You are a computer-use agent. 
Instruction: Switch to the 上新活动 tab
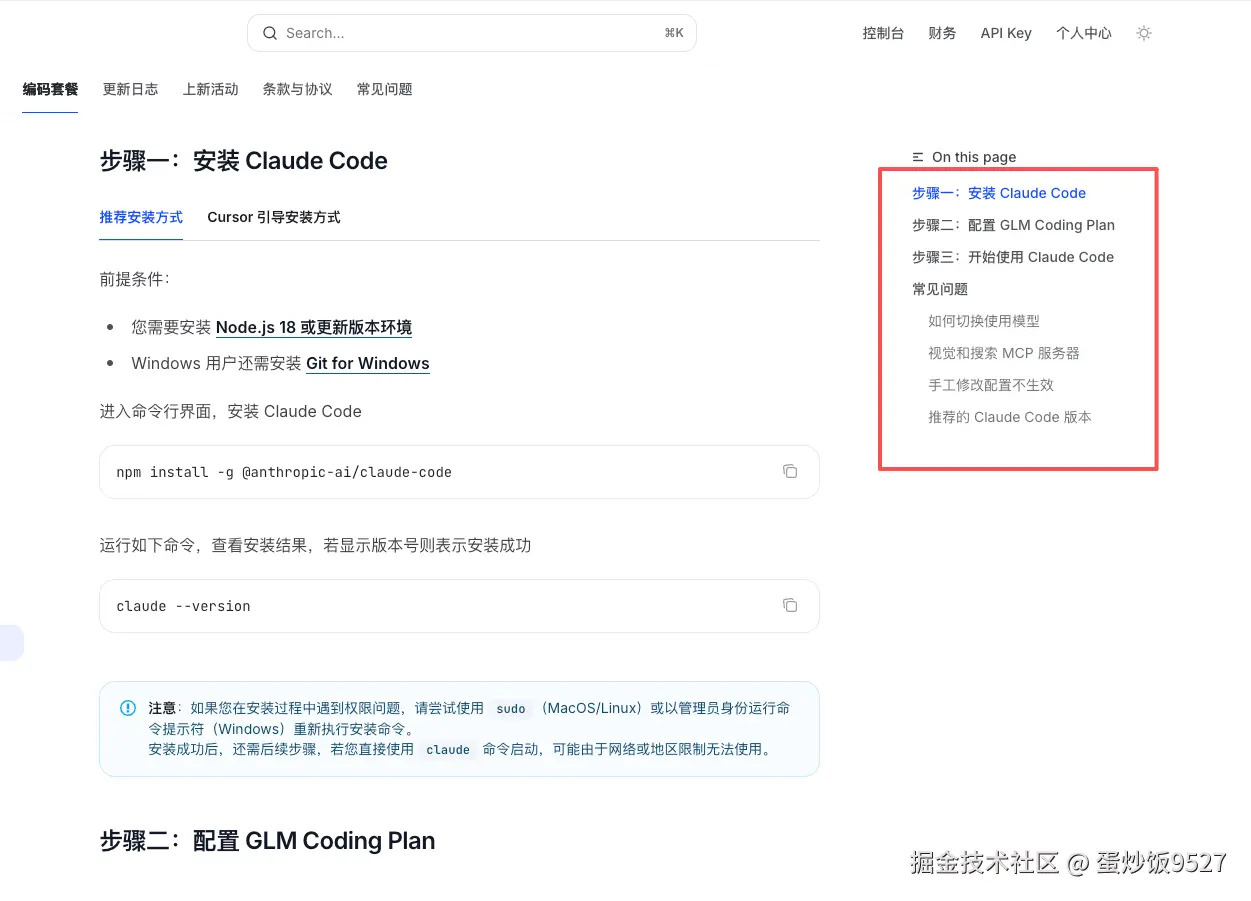point(210,89)
